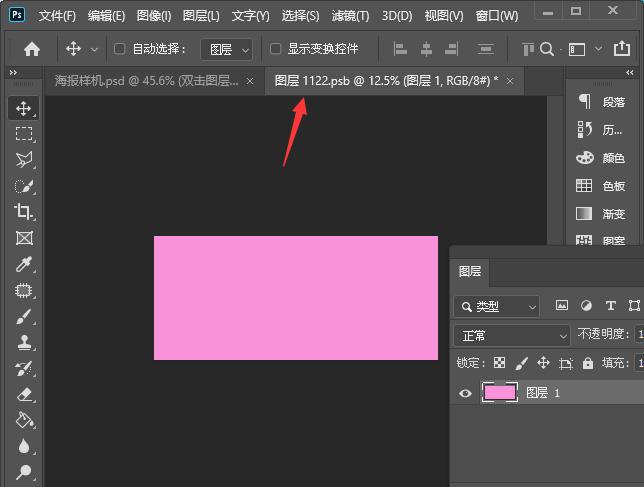Open the 类型 layer filter dropdown

pos(496,306)
